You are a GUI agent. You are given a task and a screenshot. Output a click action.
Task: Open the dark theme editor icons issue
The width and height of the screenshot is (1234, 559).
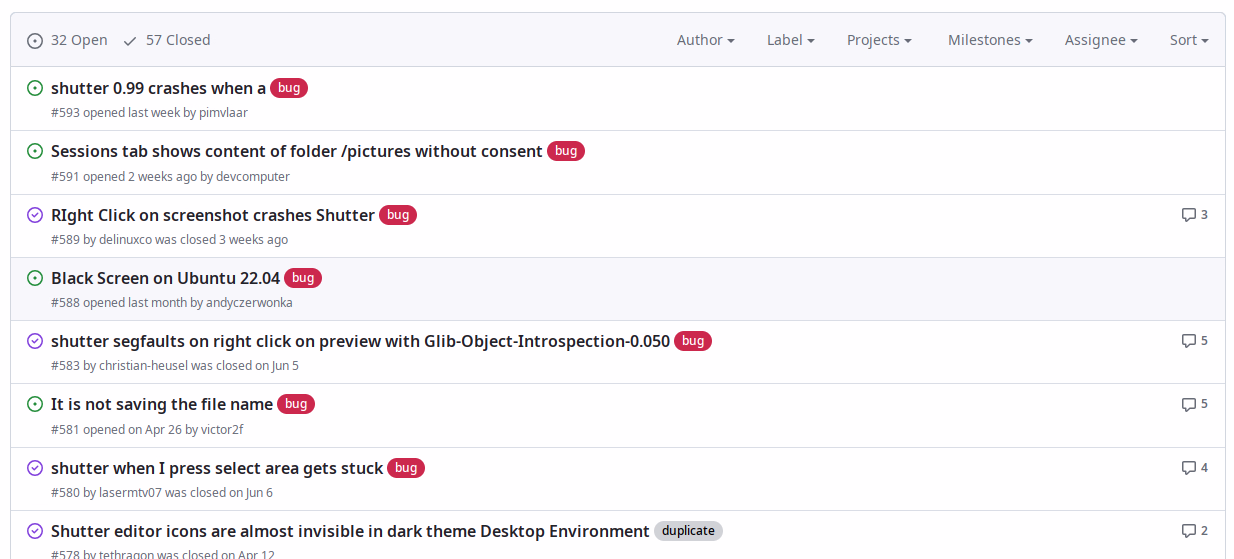coord(350,531)
